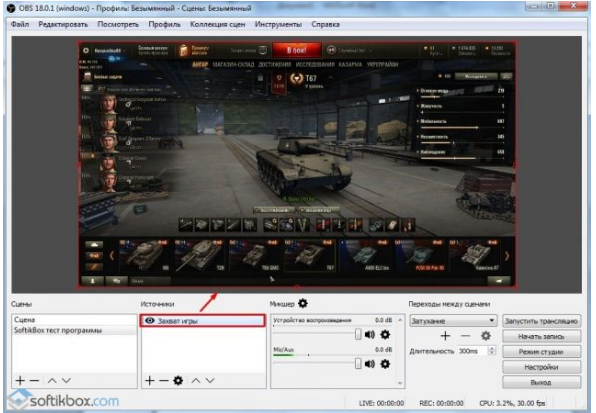The width and height of the screenshot is (596, 413).
Task: Open the Инструменты menu
Action: click(278, 24)
